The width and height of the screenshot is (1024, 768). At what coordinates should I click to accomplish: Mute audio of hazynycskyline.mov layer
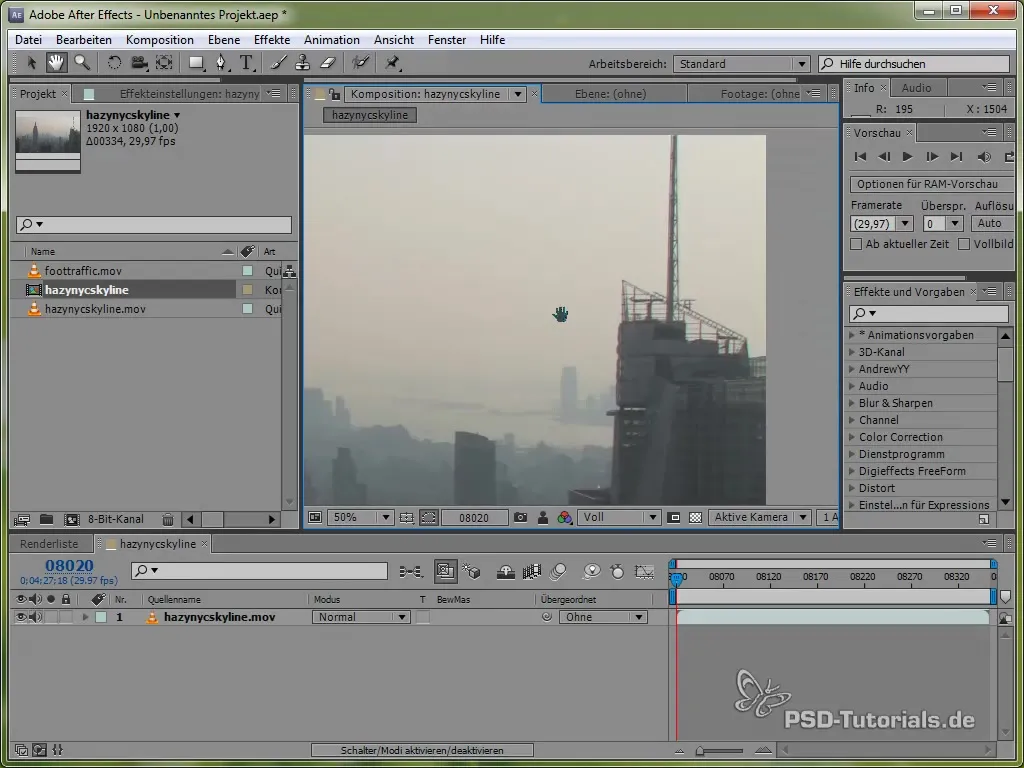click(x=35, y=617)
